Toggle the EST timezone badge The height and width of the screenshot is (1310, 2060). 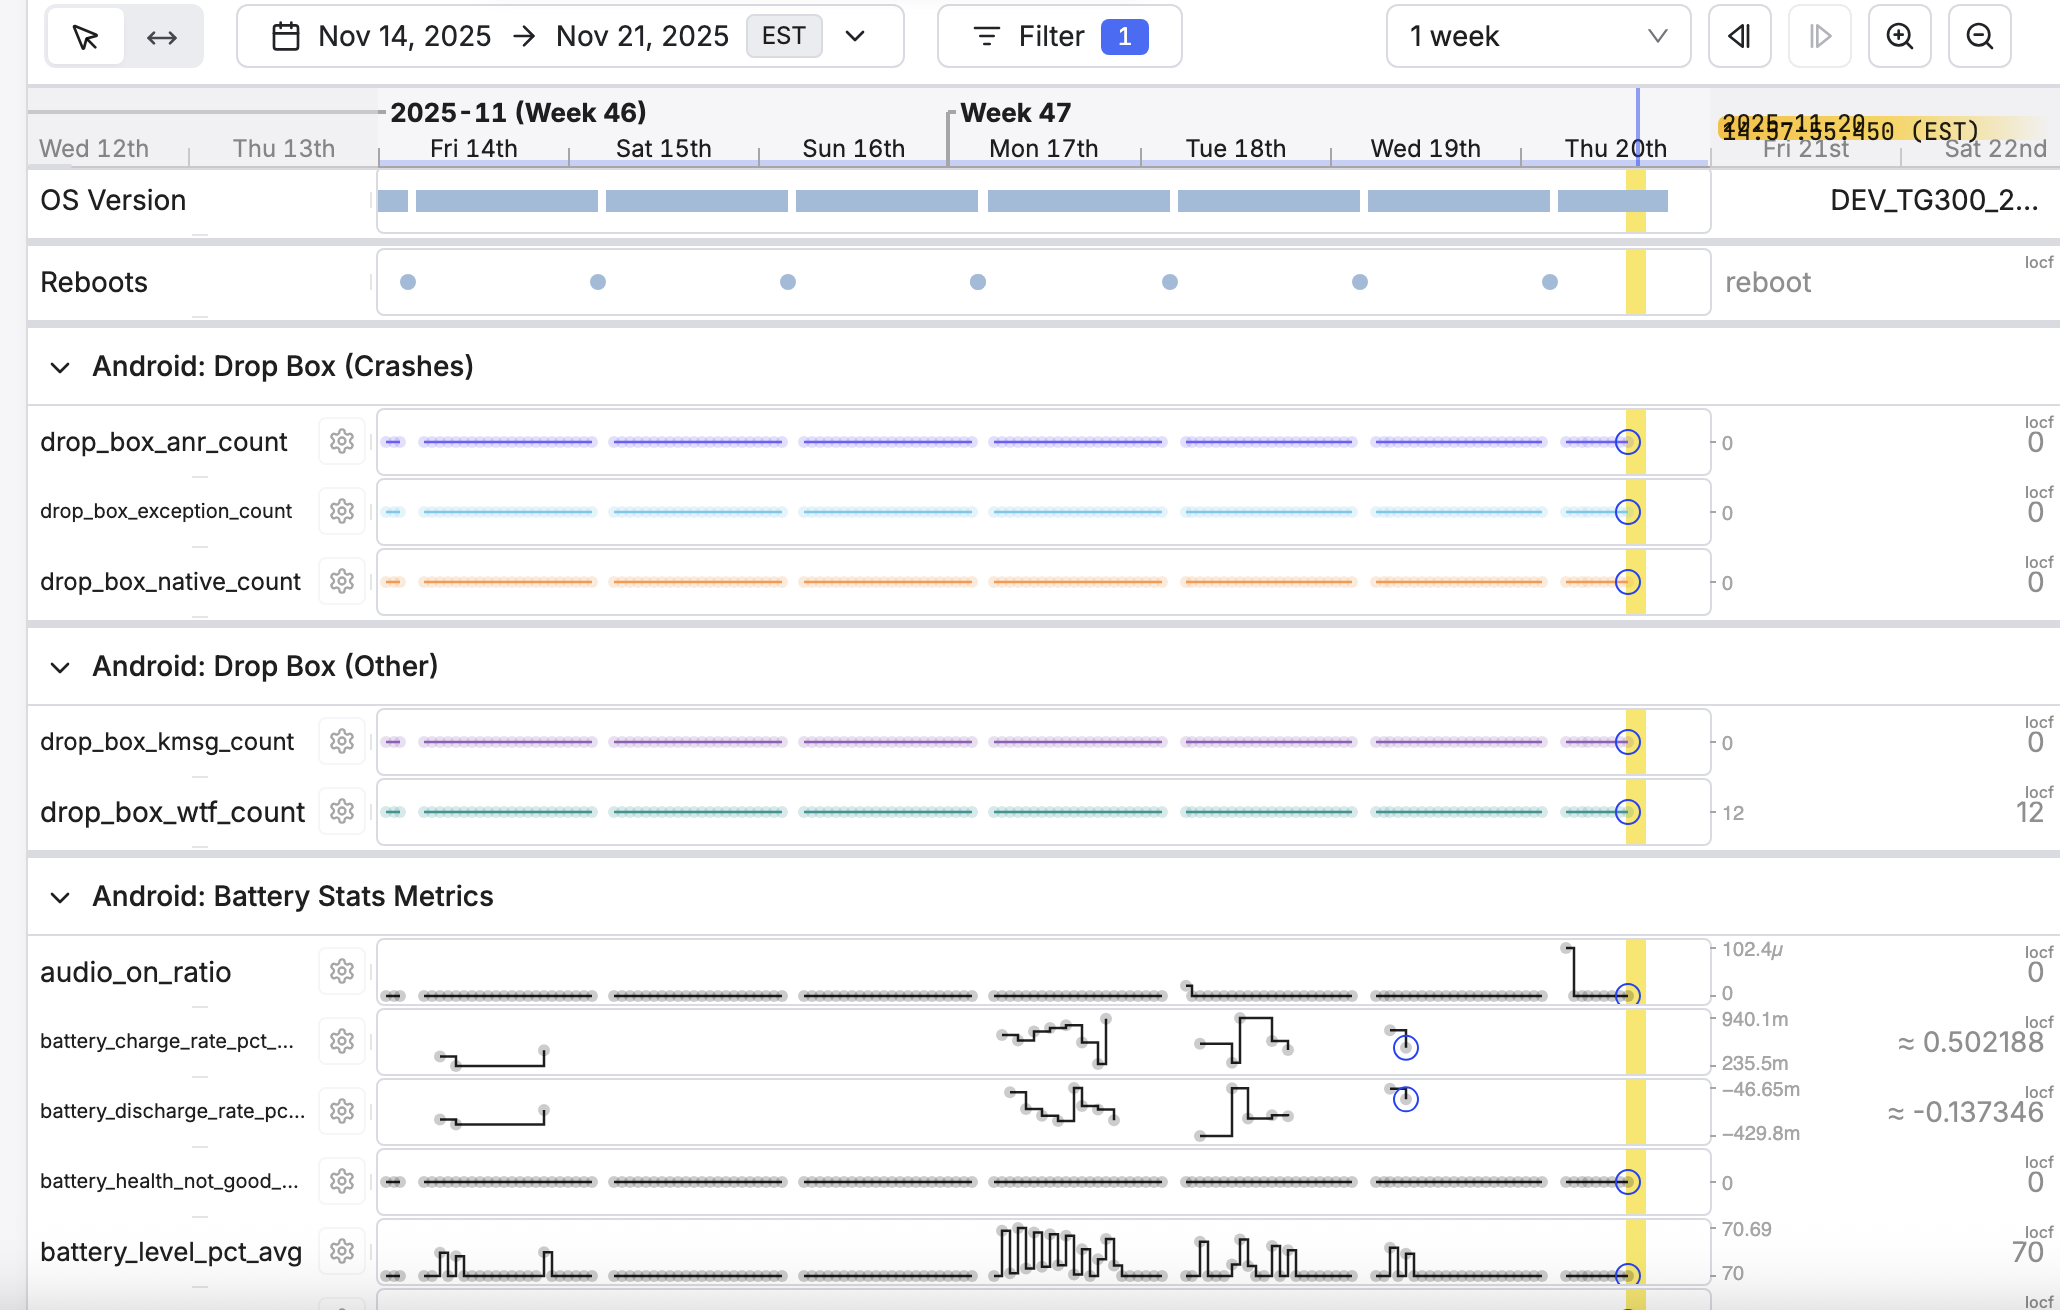783,37
